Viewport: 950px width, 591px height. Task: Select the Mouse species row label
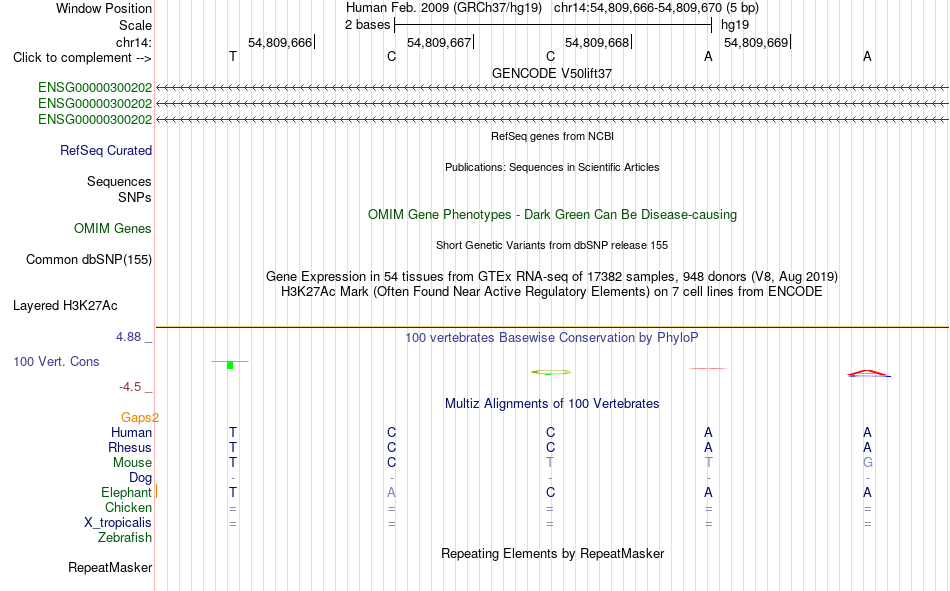pos(132,463)
